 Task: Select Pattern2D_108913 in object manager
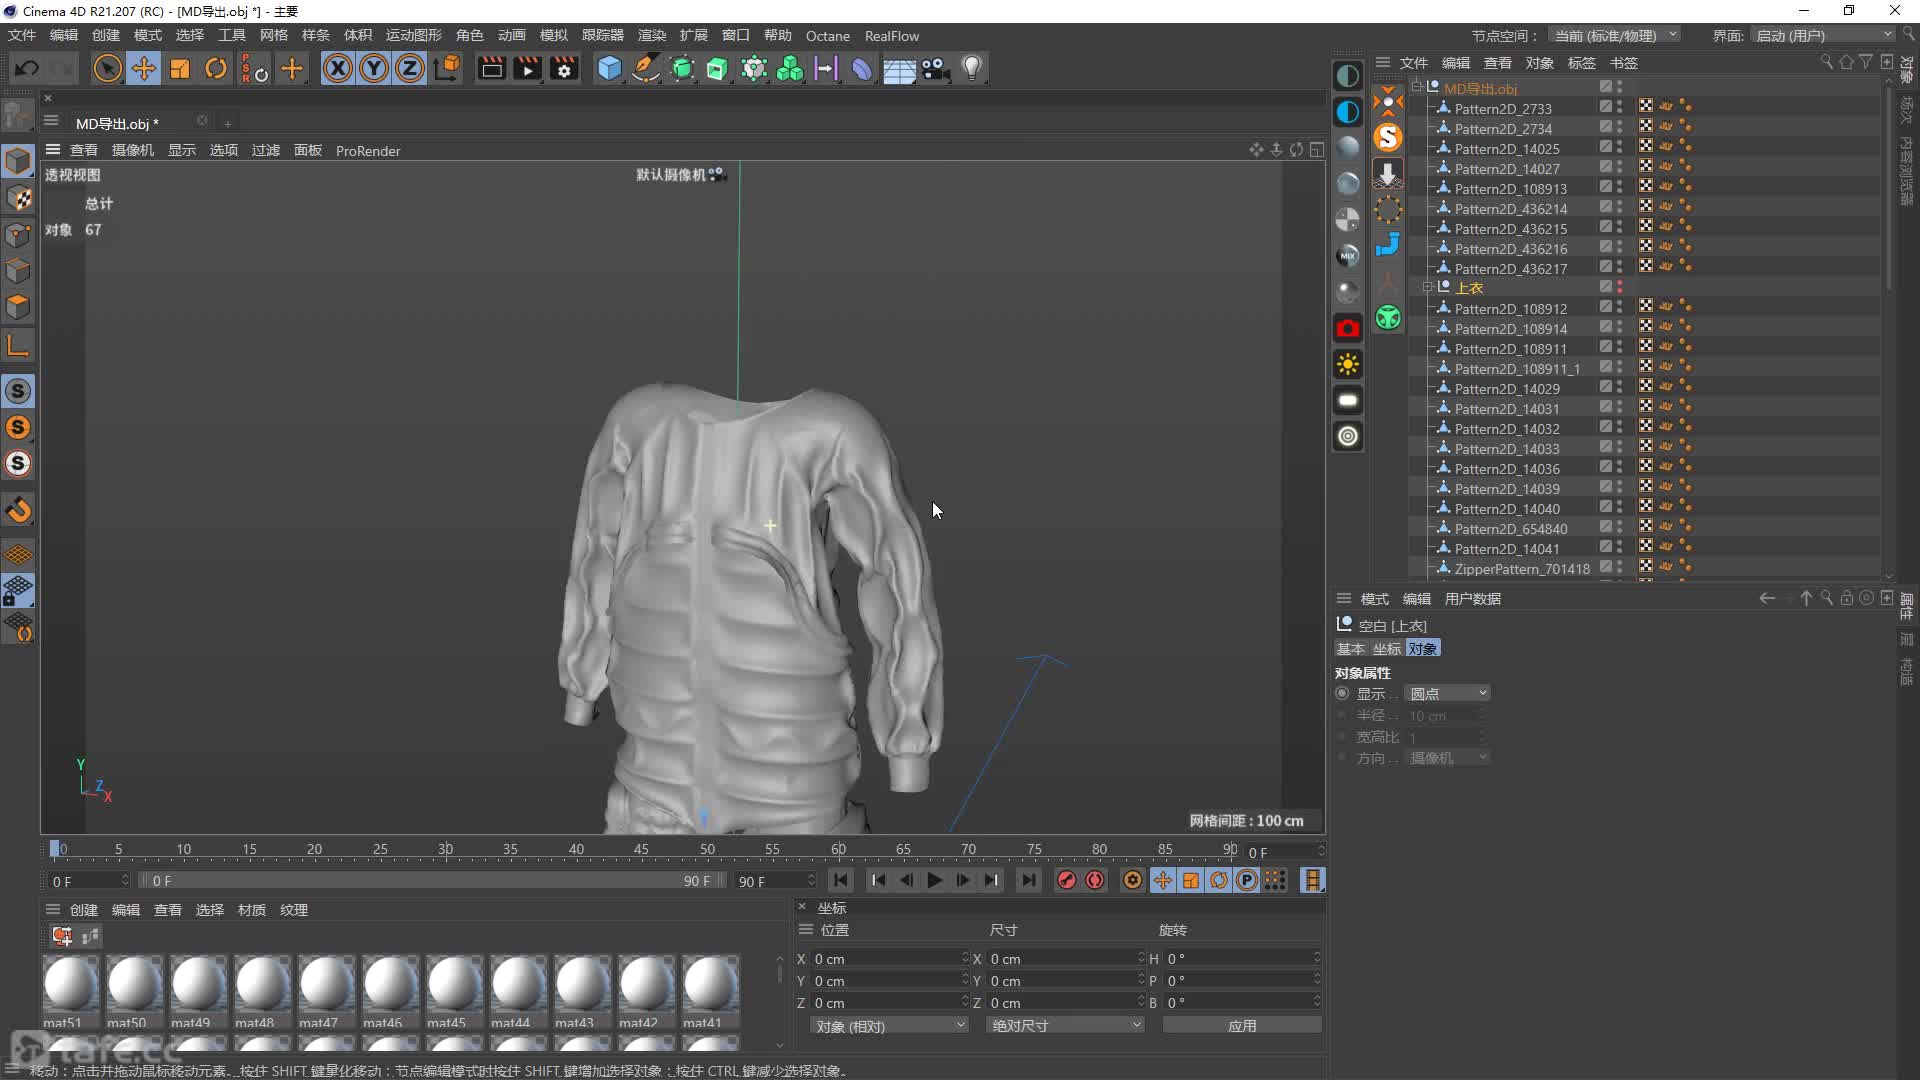click(1510, 188)
